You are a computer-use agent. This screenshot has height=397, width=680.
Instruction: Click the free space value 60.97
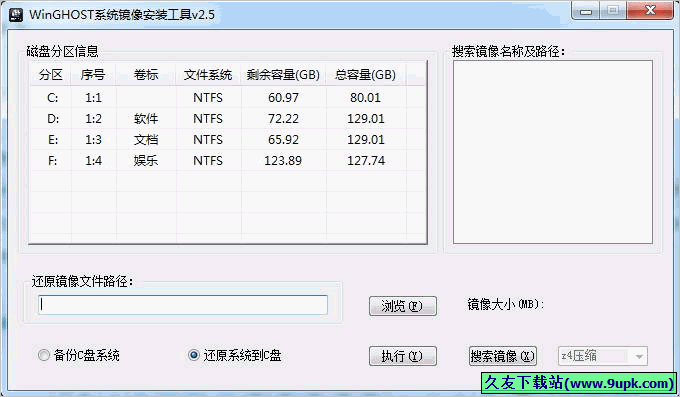tap(283, 98)
